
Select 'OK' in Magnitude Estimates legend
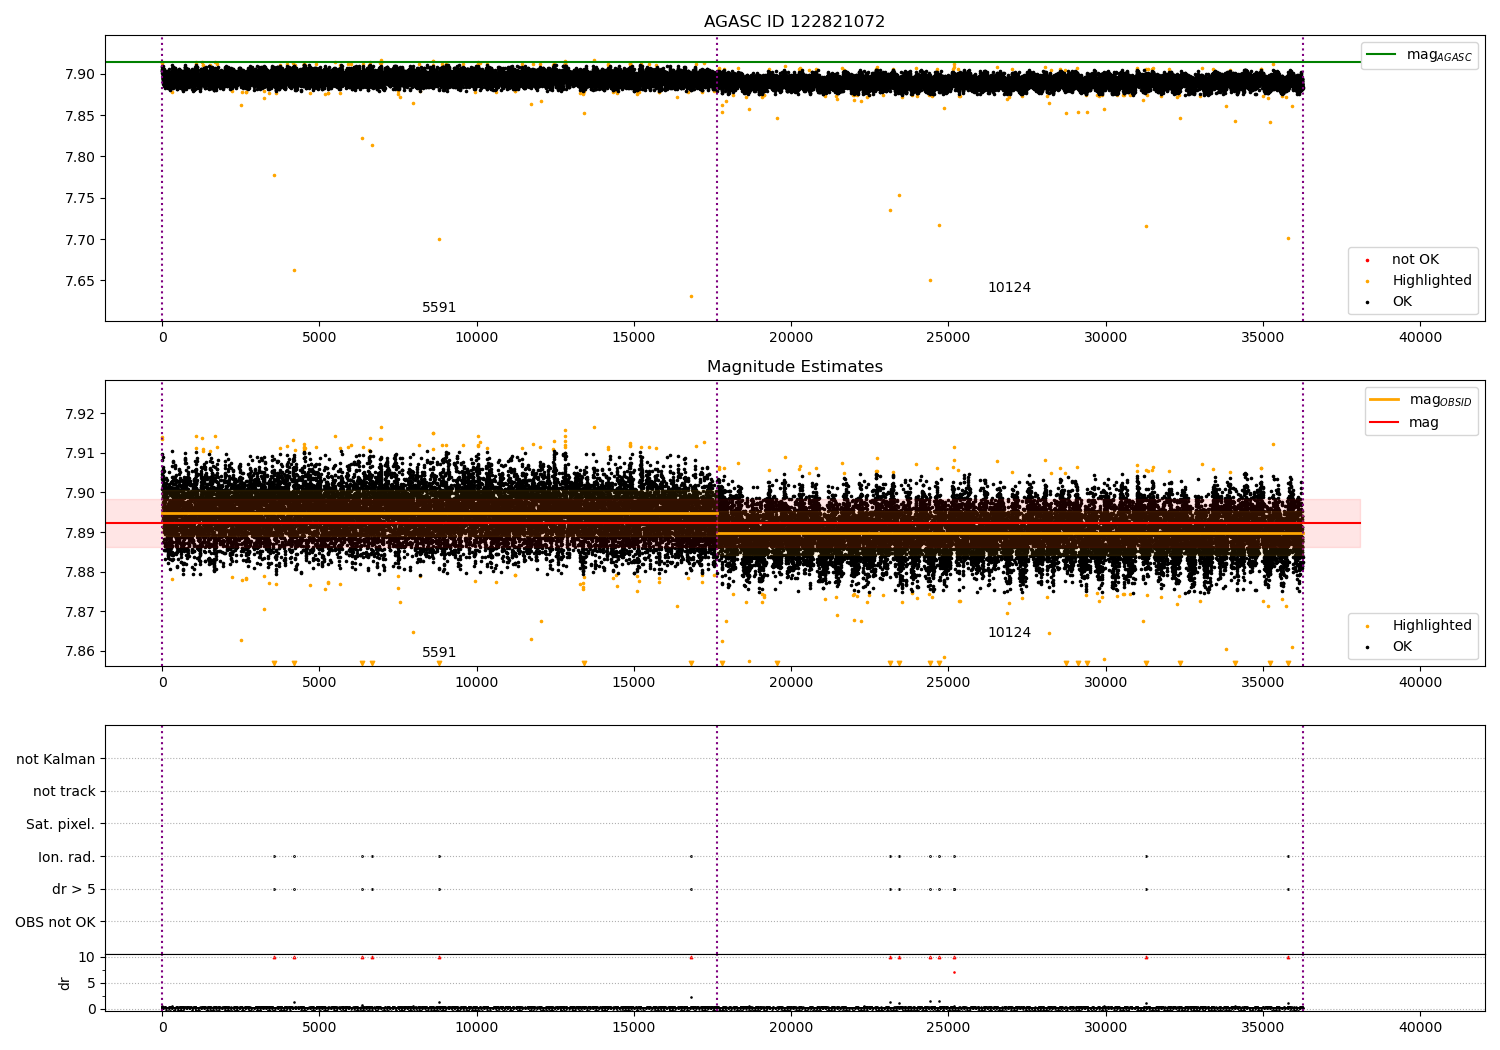1402,647
